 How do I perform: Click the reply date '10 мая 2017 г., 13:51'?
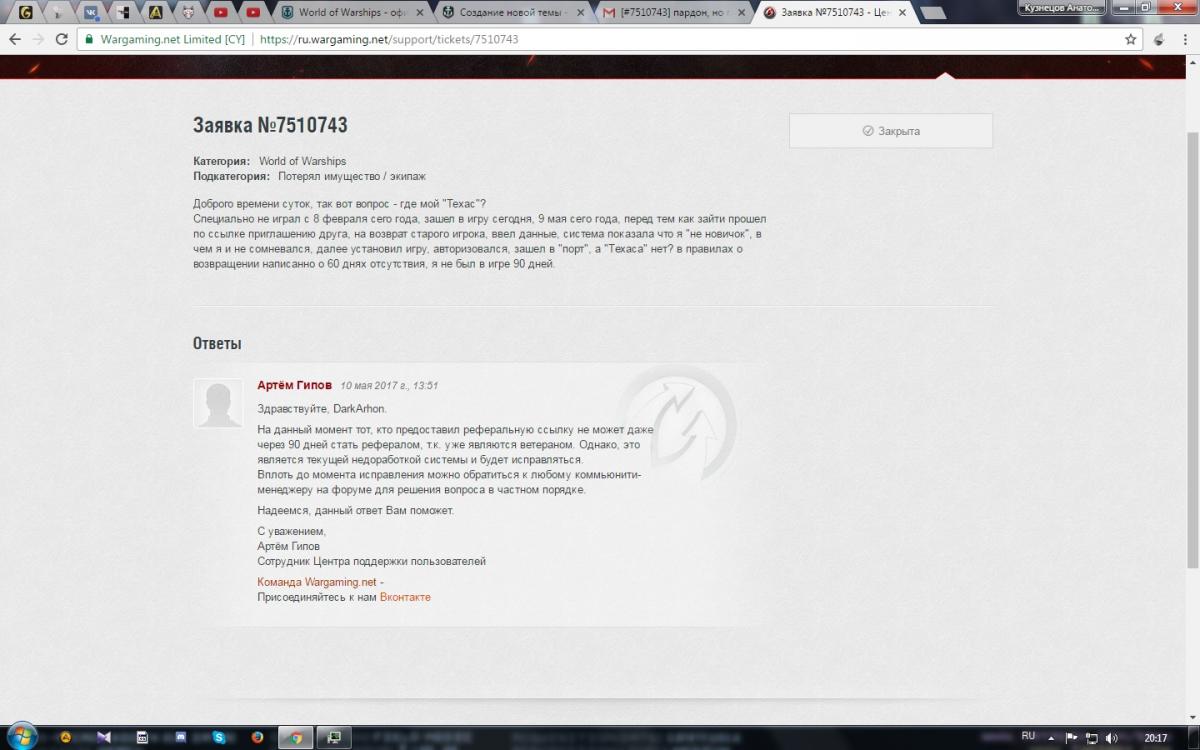[x=389, y=386]
